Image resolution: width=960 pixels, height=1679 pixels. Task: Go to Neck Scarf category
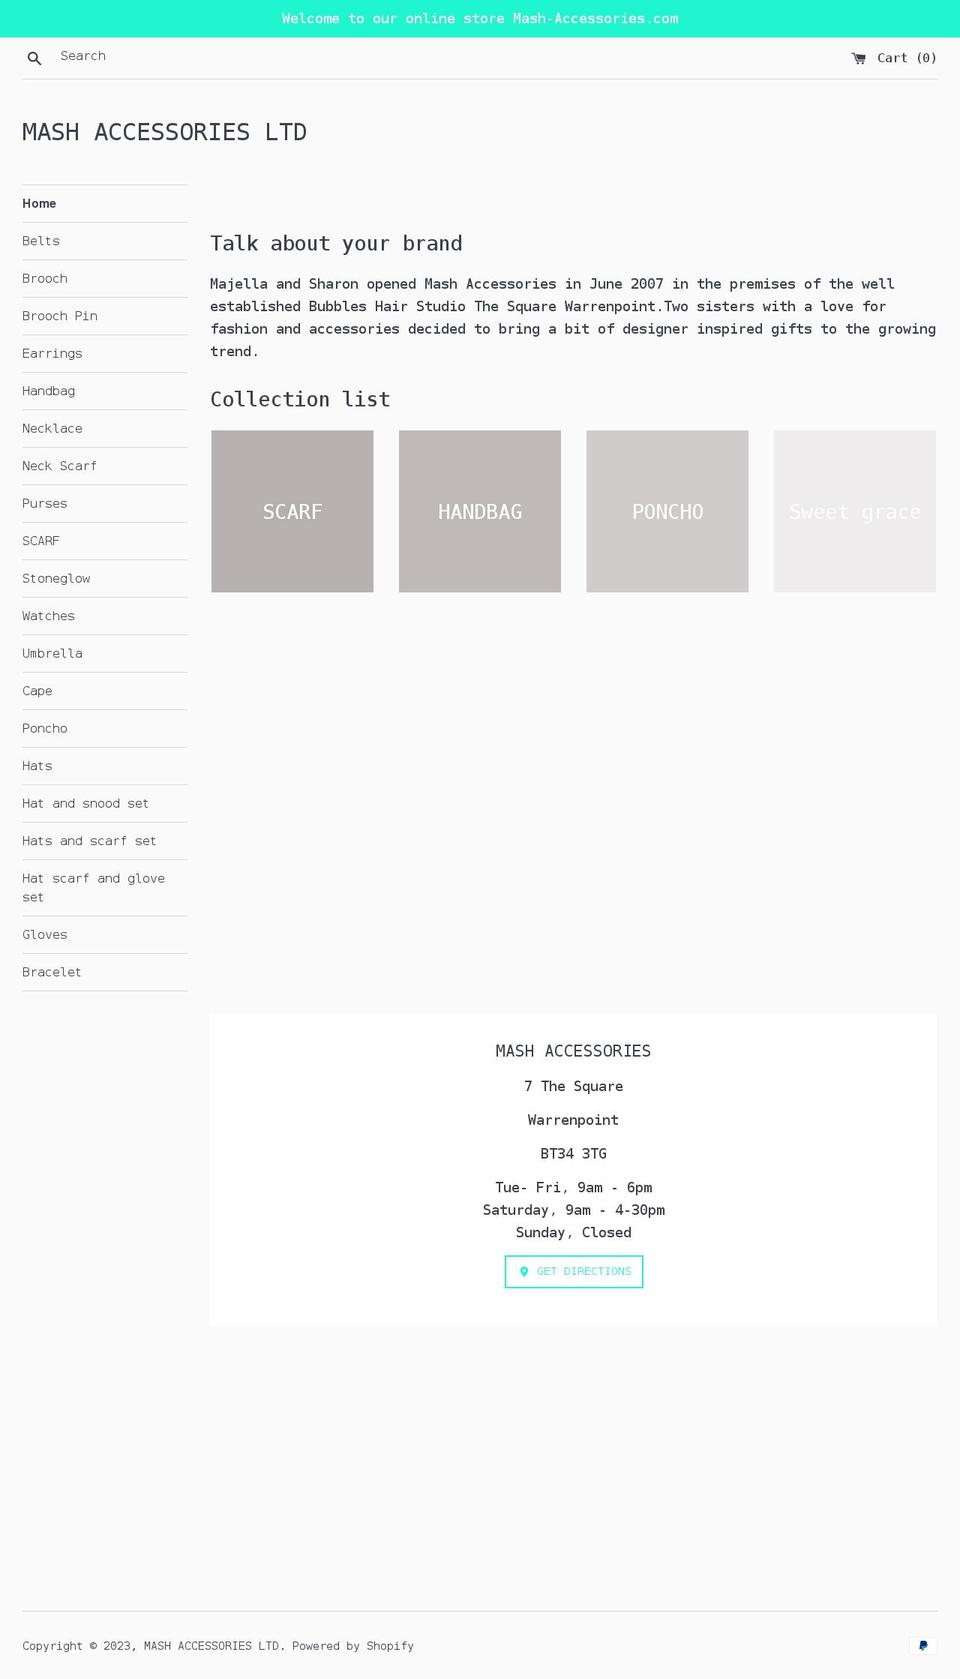pyautogui.click(x=105, y=466)
